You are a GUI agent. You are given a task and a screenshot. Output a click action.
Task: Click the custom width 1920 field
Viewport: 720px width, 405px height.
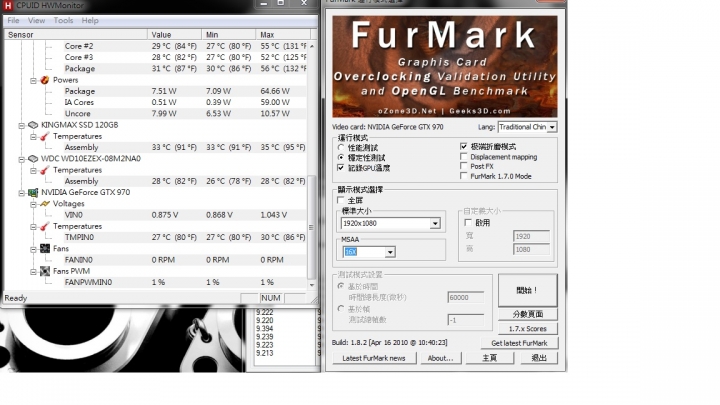click(531, 236)
